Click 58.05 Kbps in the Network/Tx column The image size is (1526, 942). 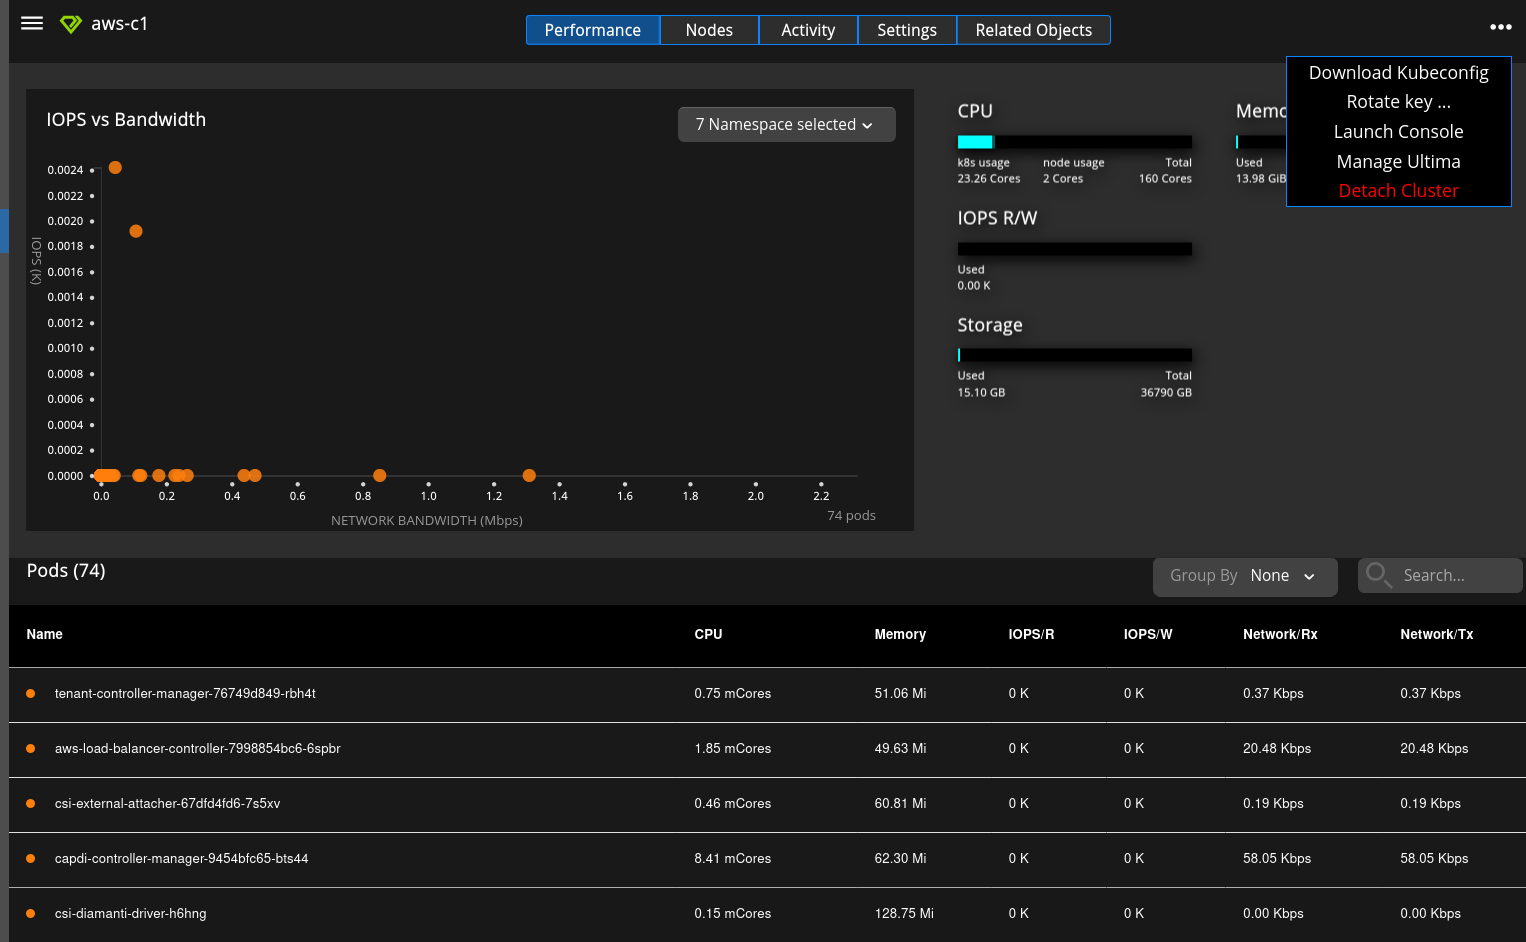click(1434, 858)
